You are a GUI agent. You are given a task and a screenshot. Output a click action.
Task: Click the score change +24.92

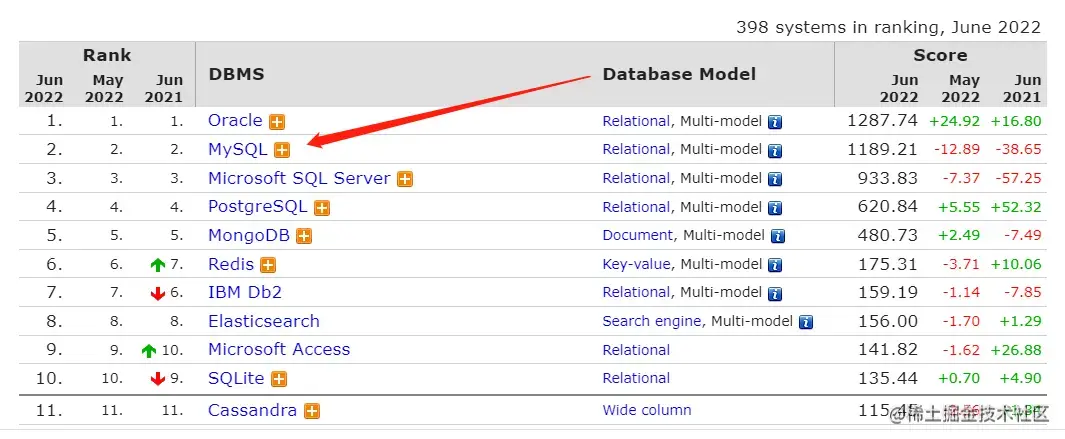[x=954, y=122]
